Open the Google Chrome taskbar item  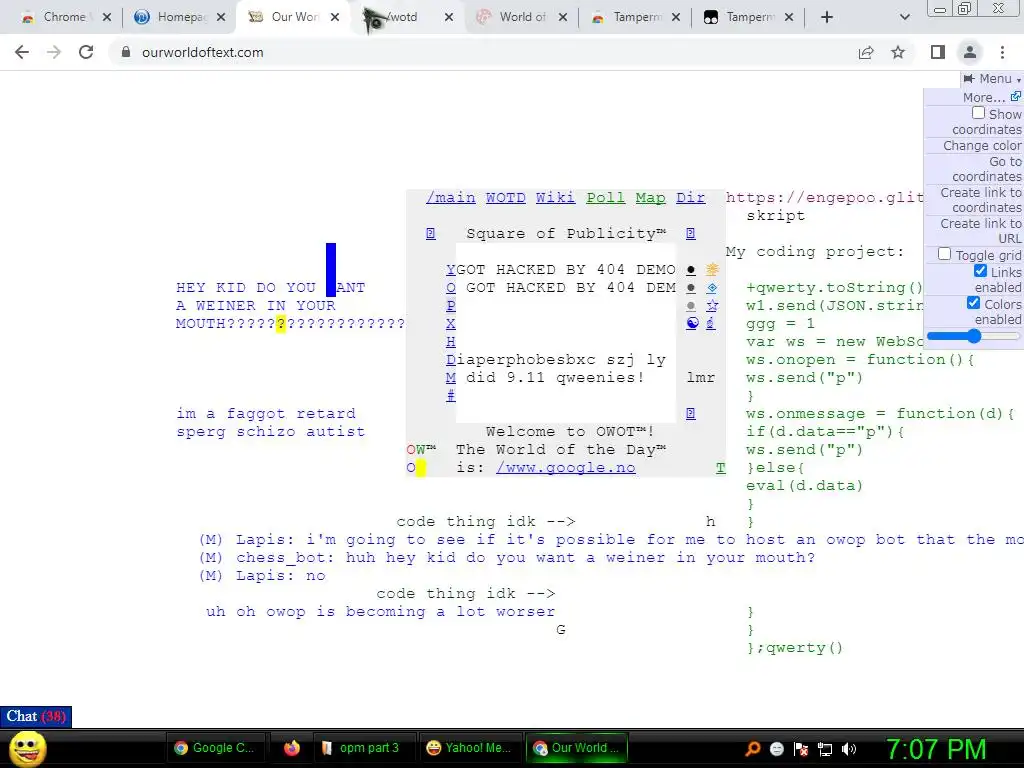point(214,748)
